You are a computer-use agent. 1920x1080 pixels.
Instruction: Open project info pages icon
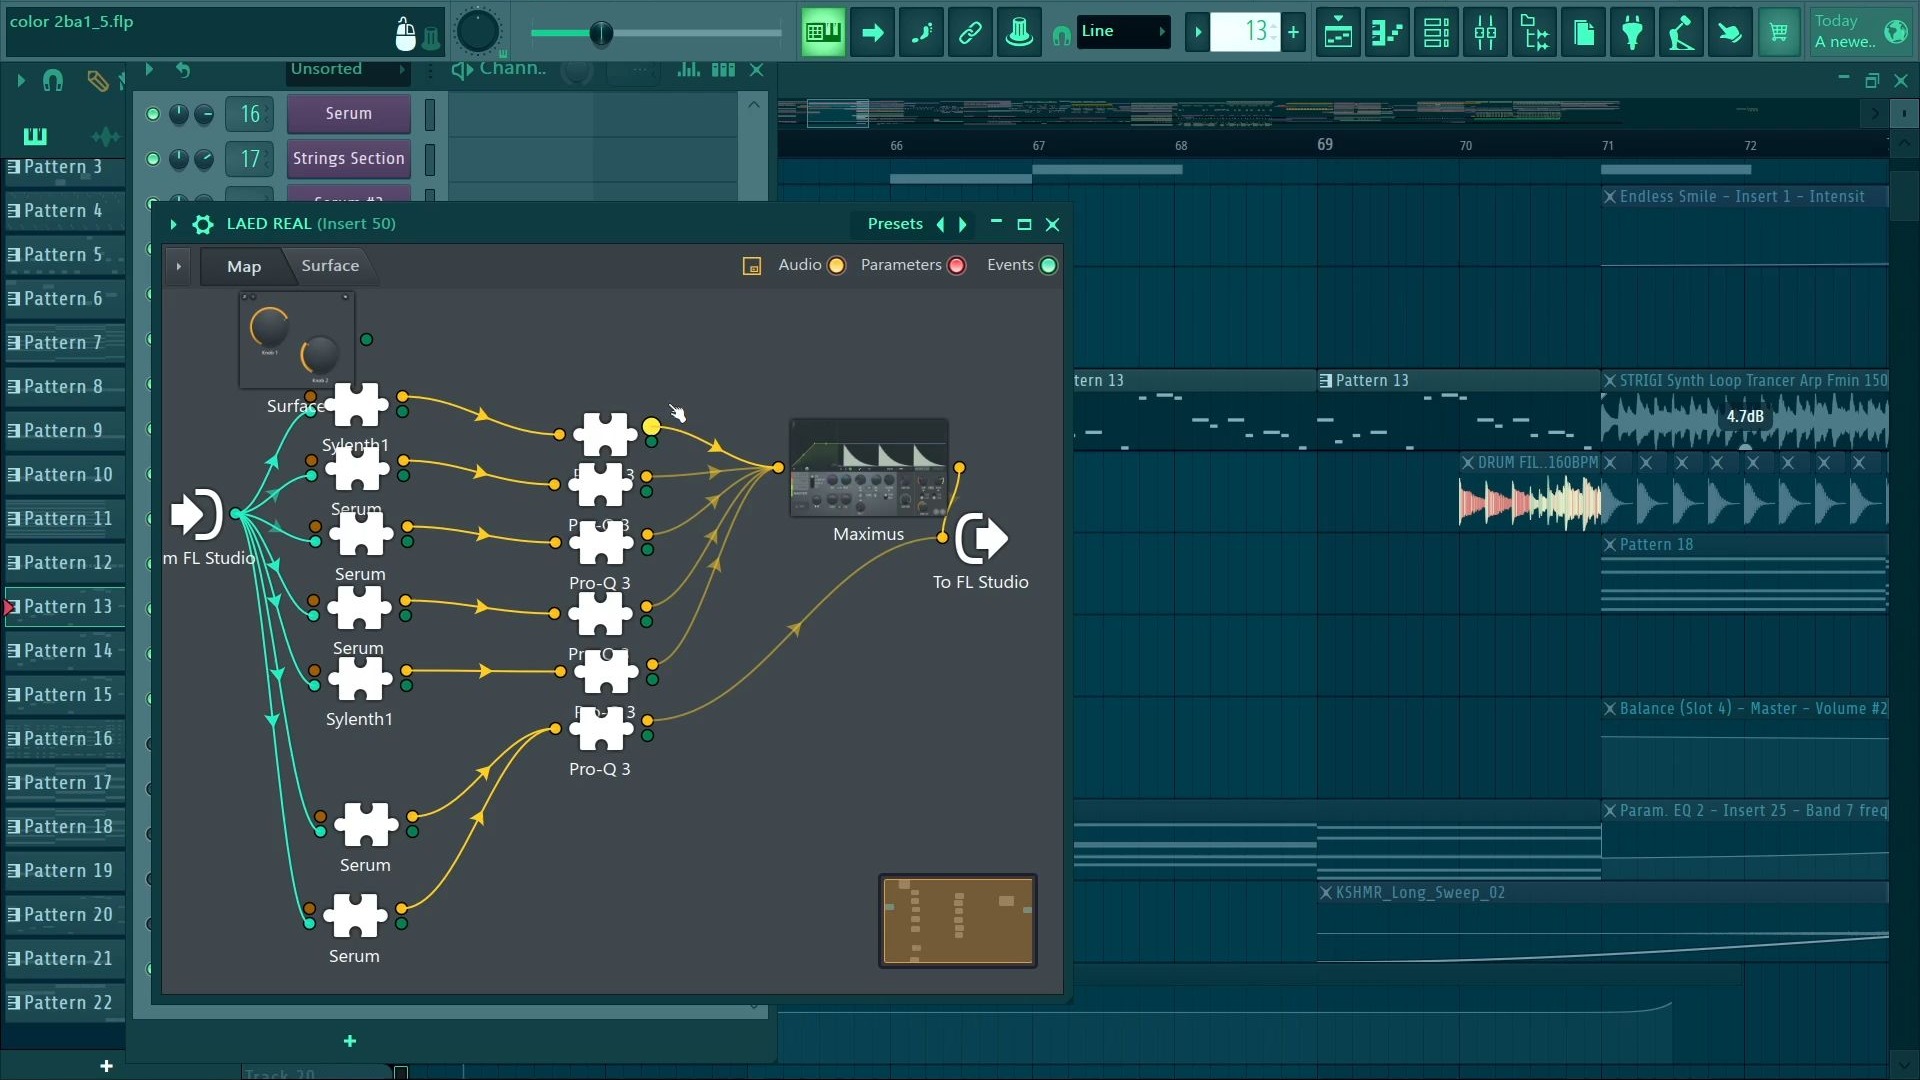coord(1584,32)
